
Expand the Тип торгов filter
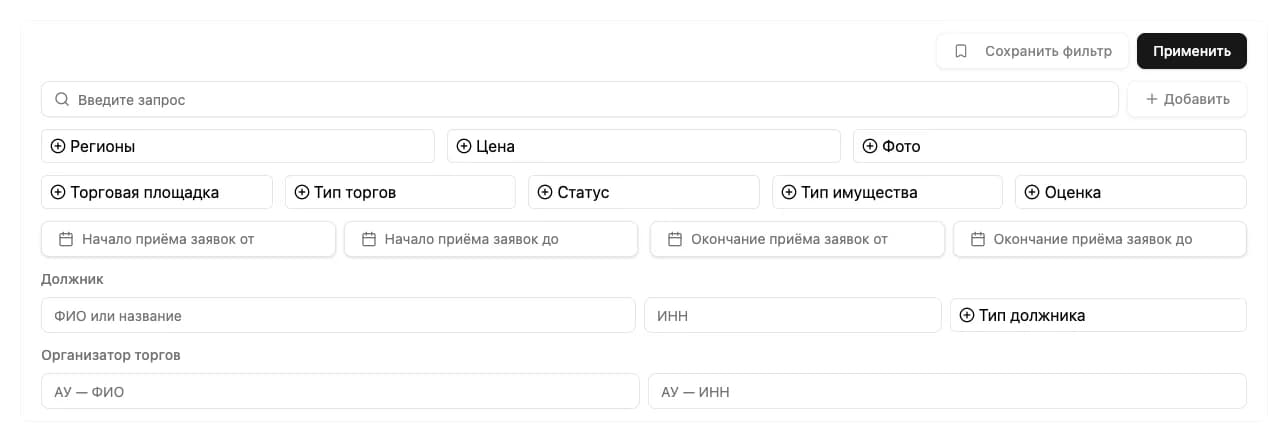click(401, 192)
